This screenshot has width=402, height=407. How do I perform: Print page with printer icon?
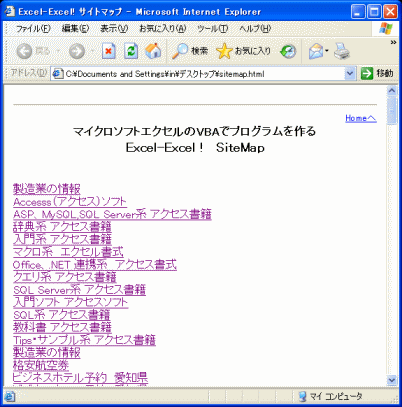(342, 51)
